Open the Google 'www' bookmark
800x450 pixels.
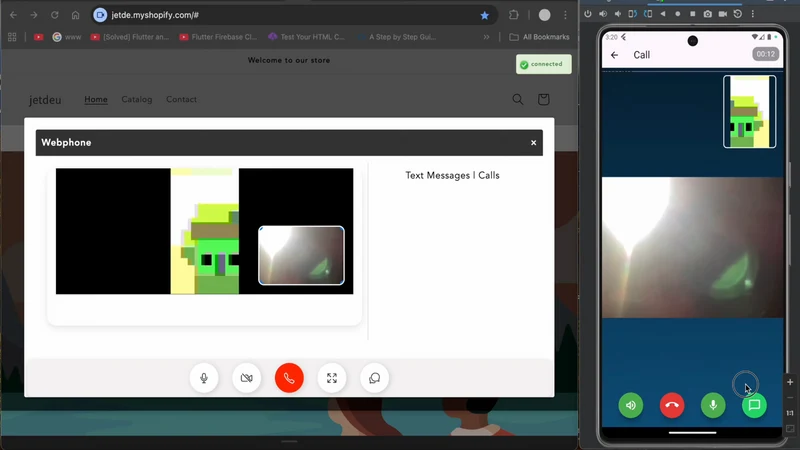click(x=67, y=37)
